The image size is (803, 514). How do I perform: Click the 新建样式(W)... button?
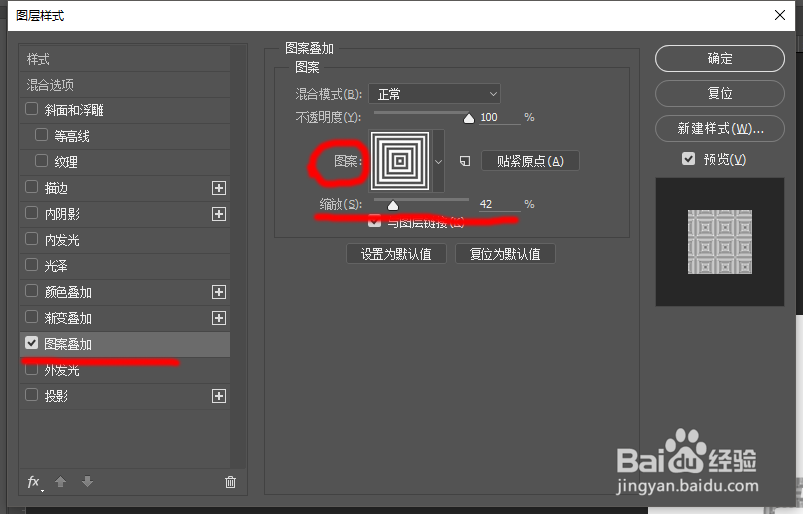coord(720,128)
